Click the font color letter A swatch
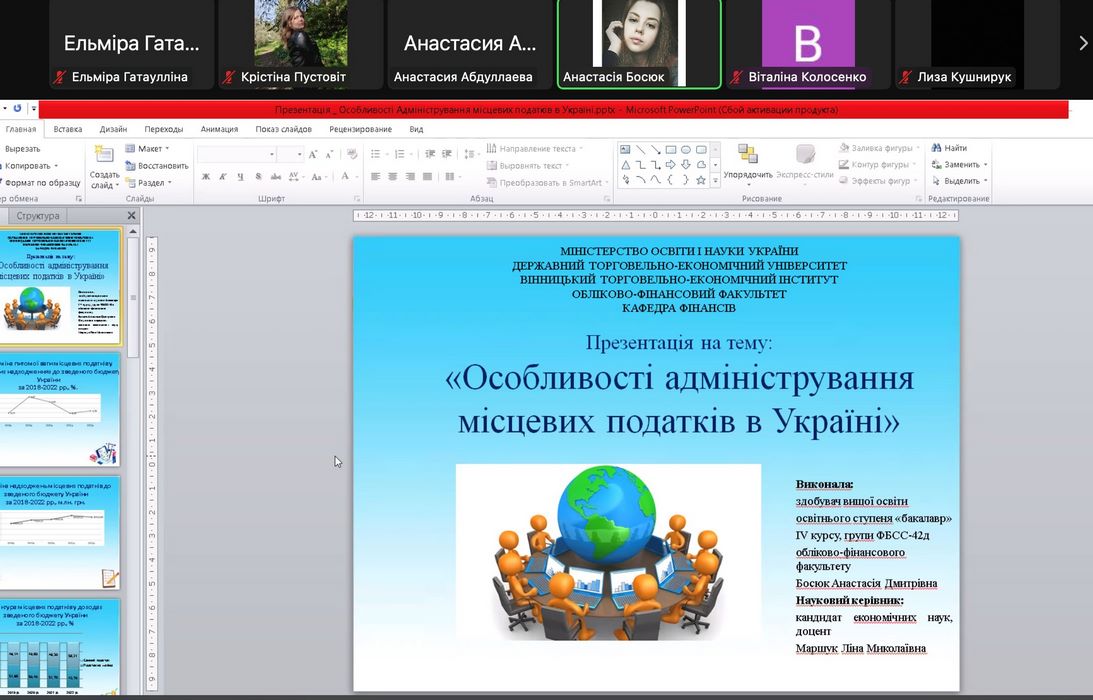The width and height of the screenshot is (1093, 700). pos(345,177)
